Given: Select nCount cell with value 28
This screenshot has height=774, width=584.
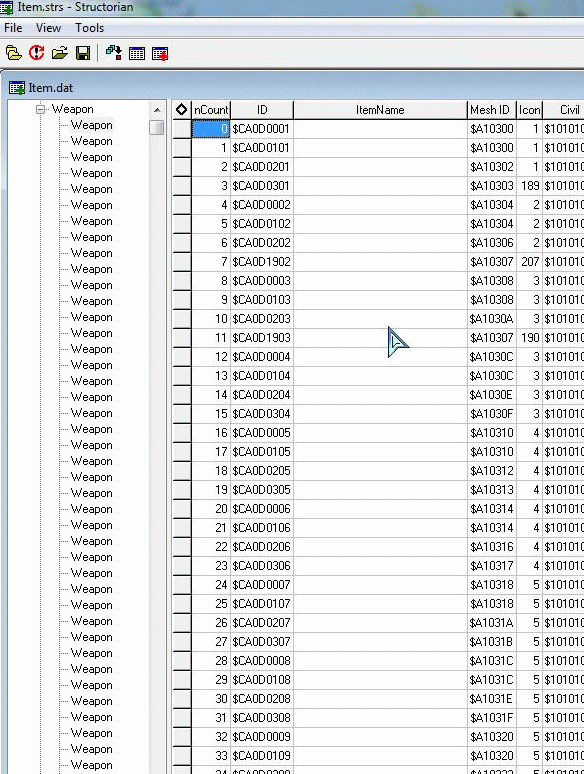Looking at the screenshot, I should click(x=211, y=661).
